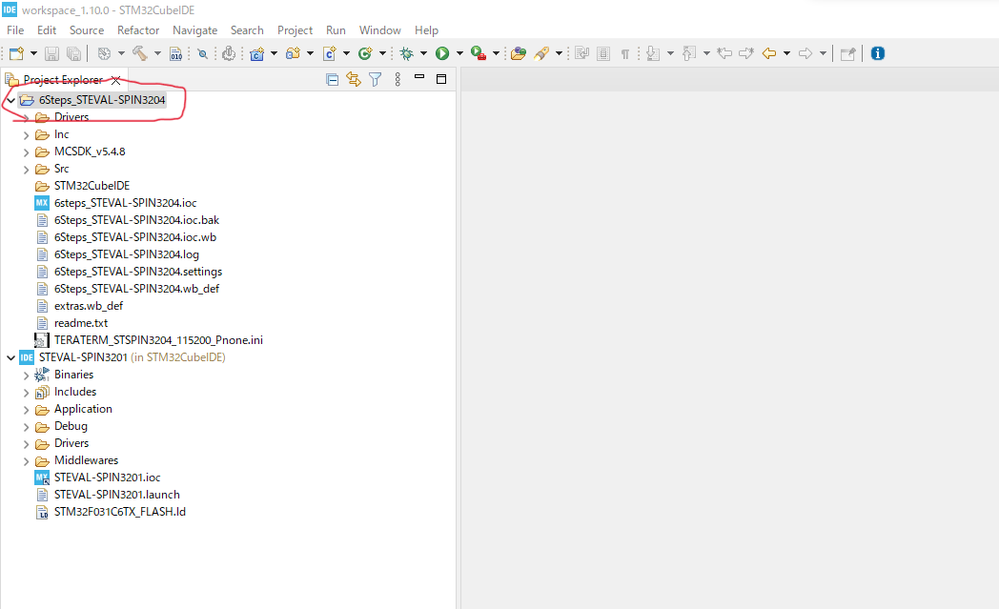The height and width of the screenshot is (609, 999).
Task: Expand the MCSDK_v5.4.8 folder
Action: (26, 152)
